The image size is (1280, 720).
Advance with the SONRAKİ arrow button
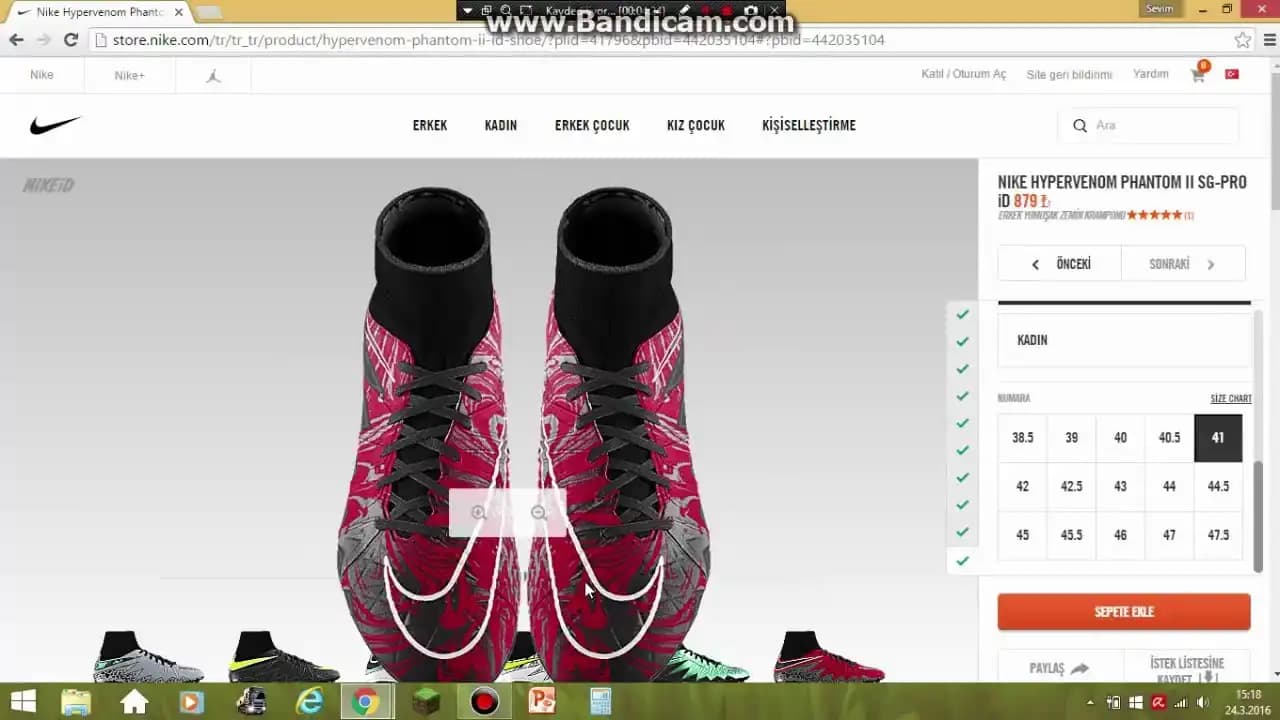click(1183, 264)
